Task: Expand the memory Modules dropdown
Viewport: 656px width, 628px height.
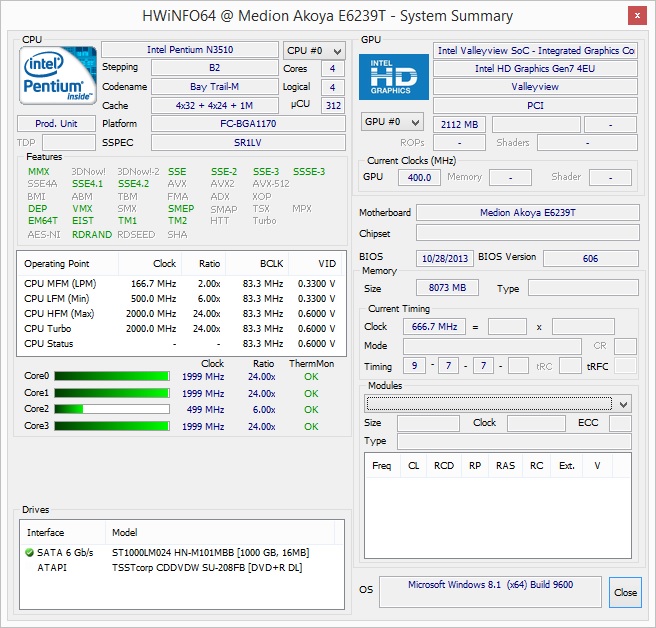Action: (497, 404)
